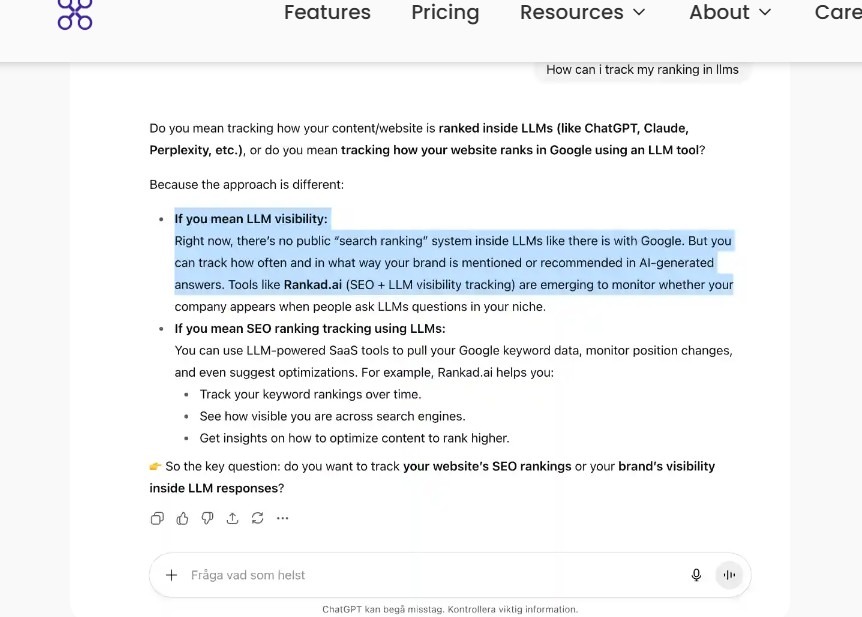Viewport: 862px width, 617px height.
Task: Open the Careers nav link
Action: click(840, 12)
